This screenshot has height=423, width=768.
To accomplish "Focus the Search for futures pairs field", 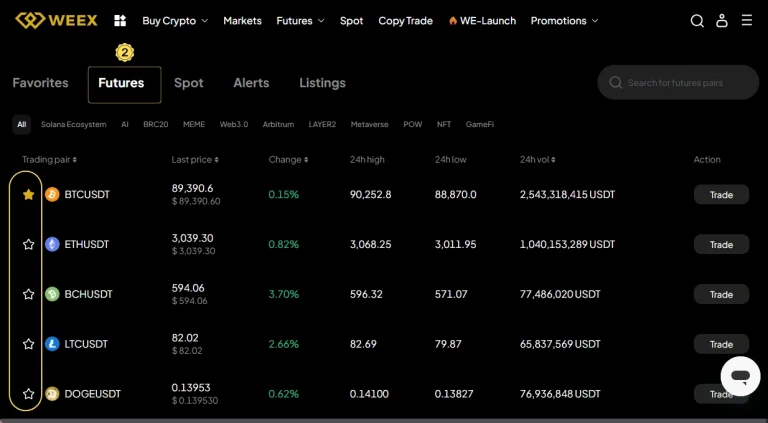I will [678, 82].
